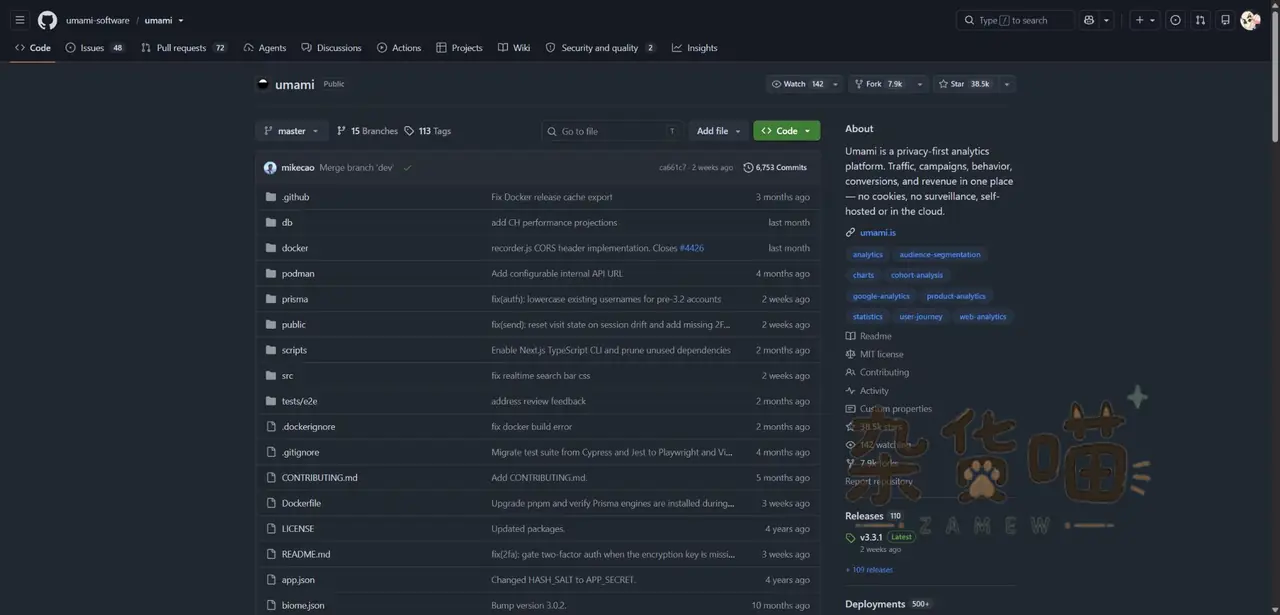Open the Discussions tab
Screen dimensions: 1280x615
[331, 48]
